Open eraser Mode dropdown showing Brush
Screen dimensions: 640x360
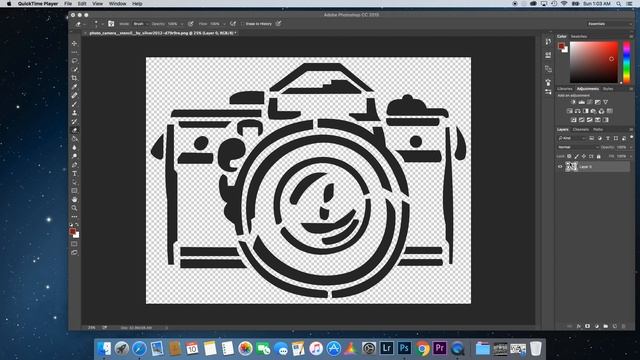pyautogui.click(x=141, y=24)
